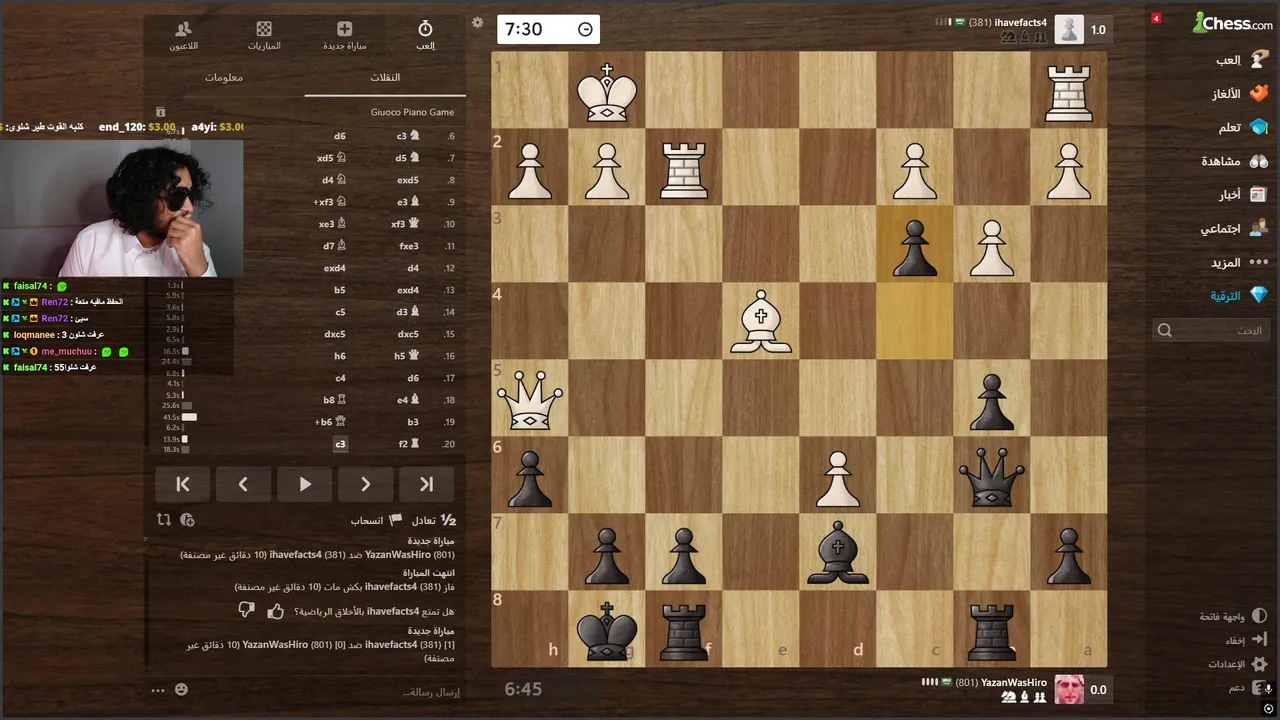Step forward one move

365,484
